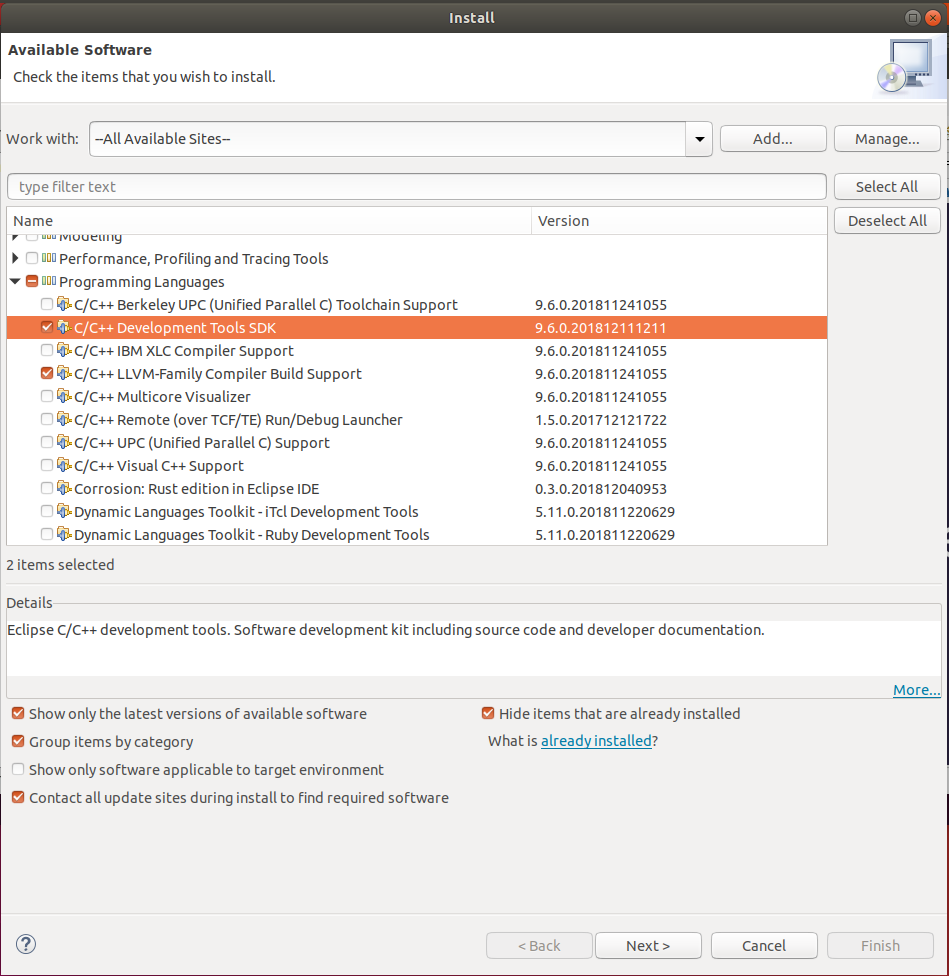The image size is (949, 976).
Task: Open the More... details link
Action: click(916, 690)
